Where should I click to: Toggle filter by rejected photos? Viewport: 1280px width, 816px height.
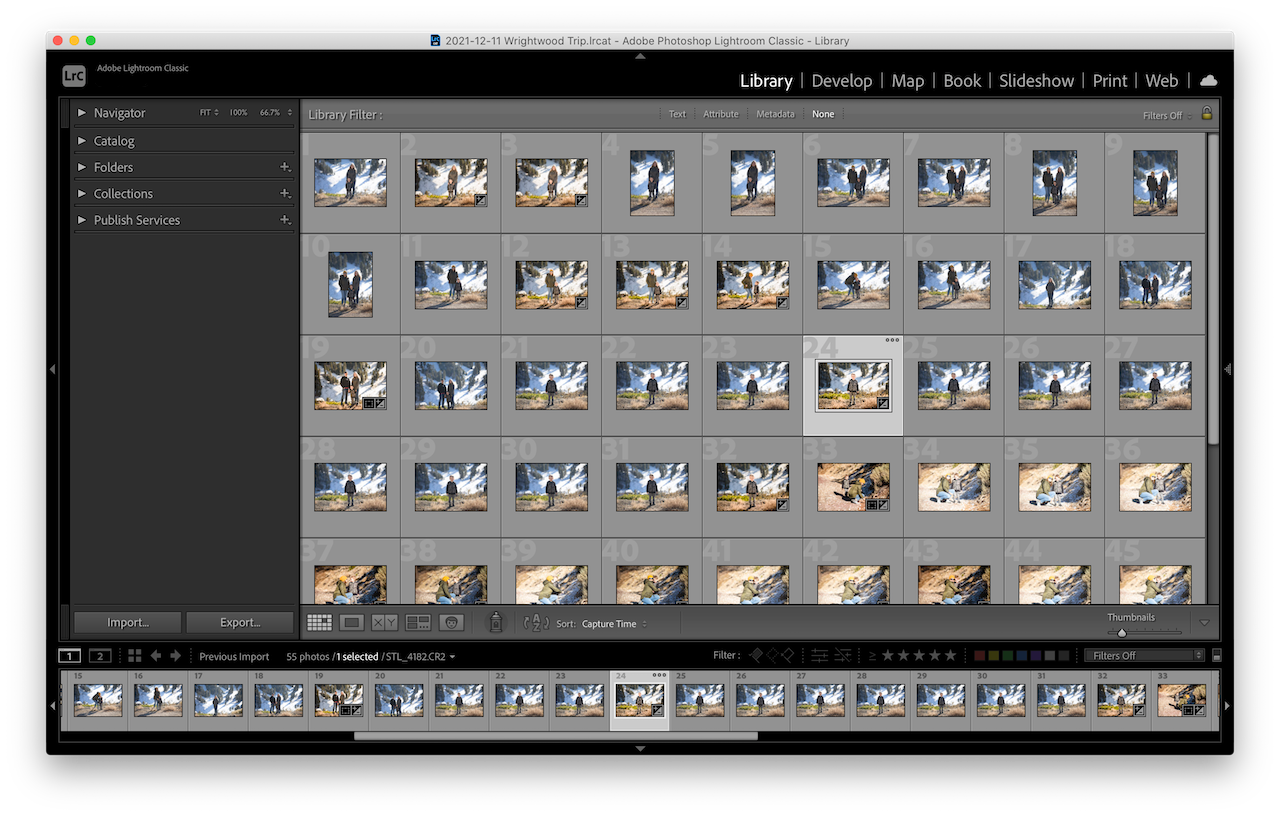click(x=787, y=656)
